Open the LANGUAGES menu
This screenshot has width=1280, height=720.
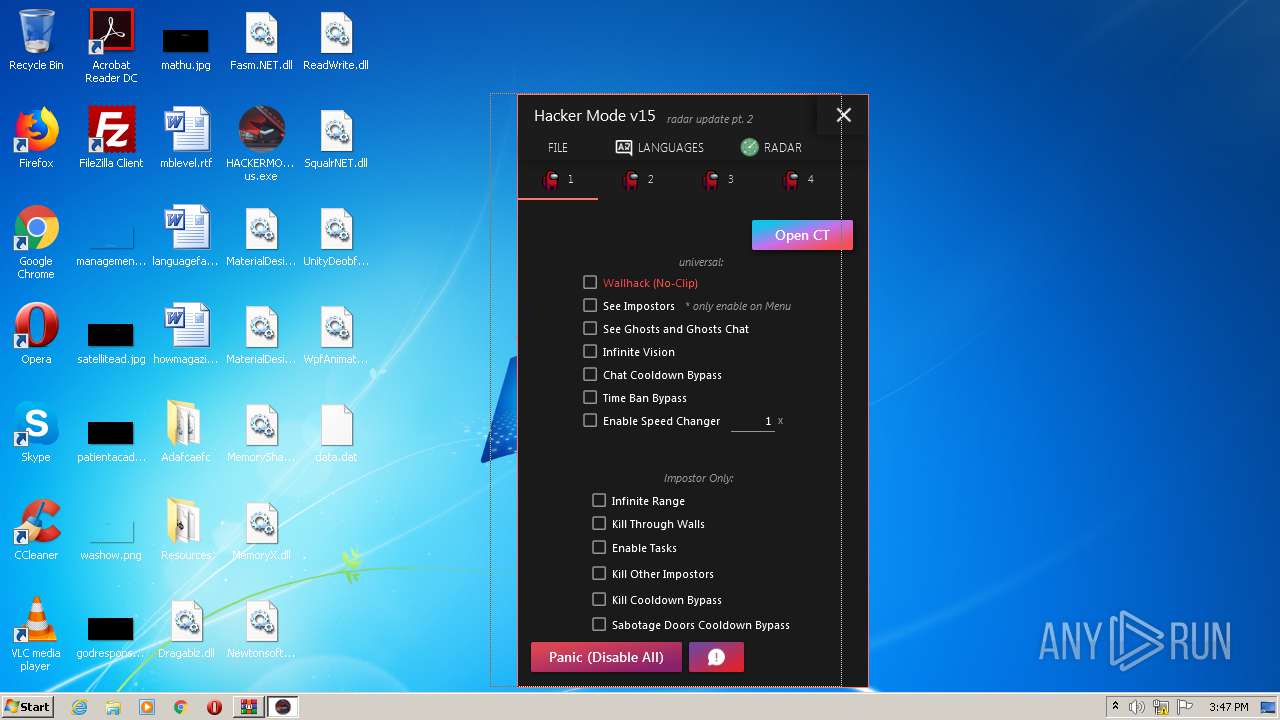[660, 148]
